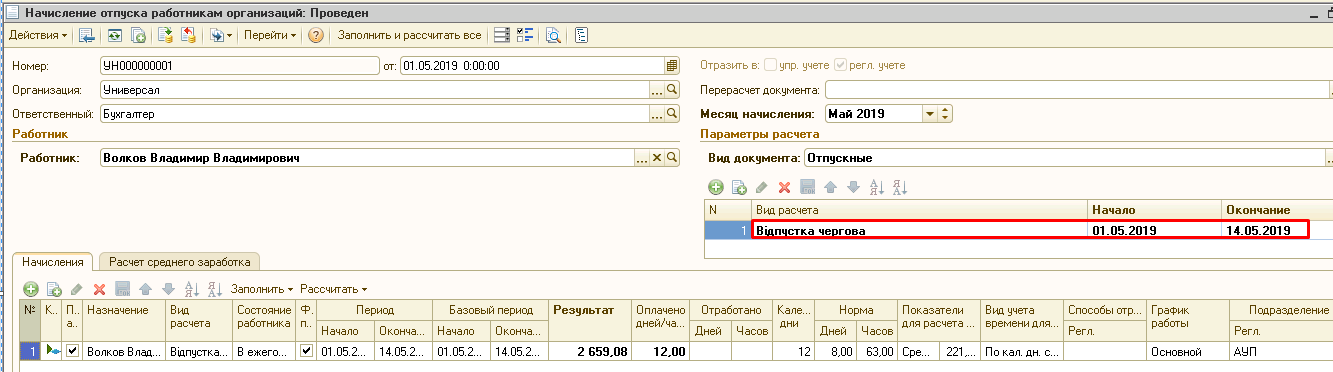Image resolution: width=1333 pixels, height=372 pixels.
Task: Sort descending icon in Начисления toolbar
Action: point(214,289)
